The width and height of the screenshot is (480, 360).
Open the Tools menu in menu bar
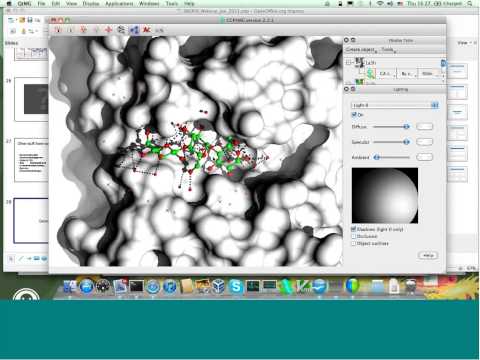(x=172, y=4)
